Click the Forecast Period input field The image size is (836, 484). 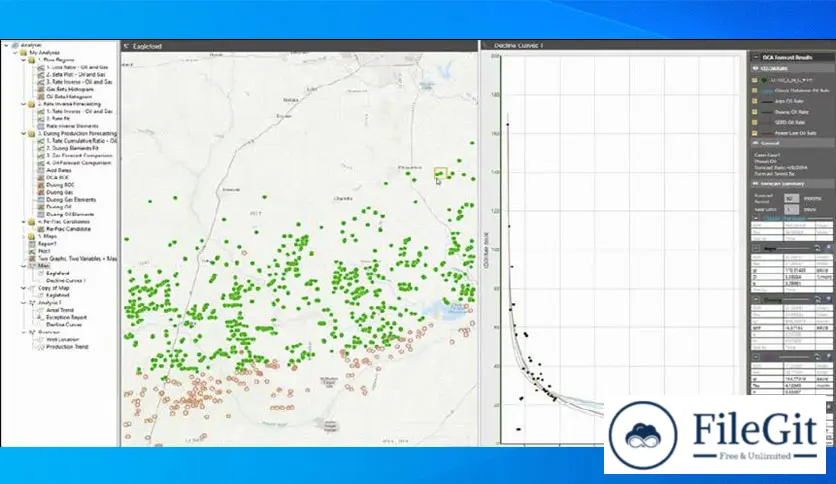point(791,198)
